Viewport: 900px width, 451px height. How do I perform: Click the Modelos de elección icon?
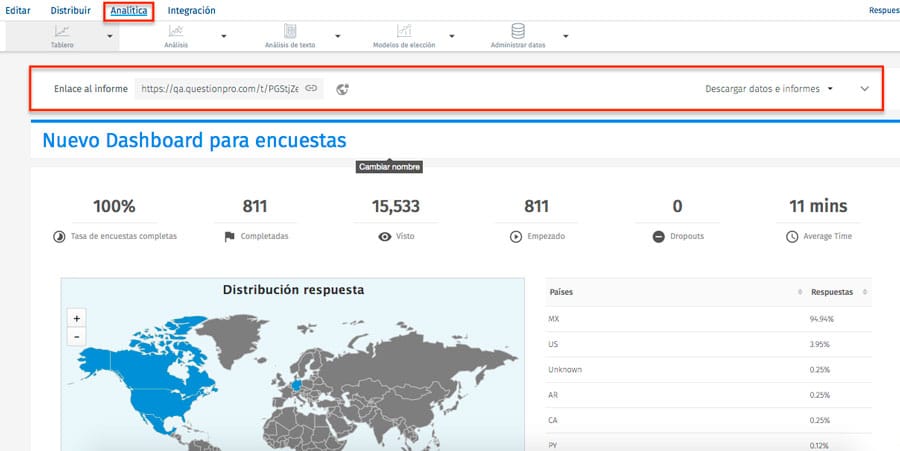[404, 31]
